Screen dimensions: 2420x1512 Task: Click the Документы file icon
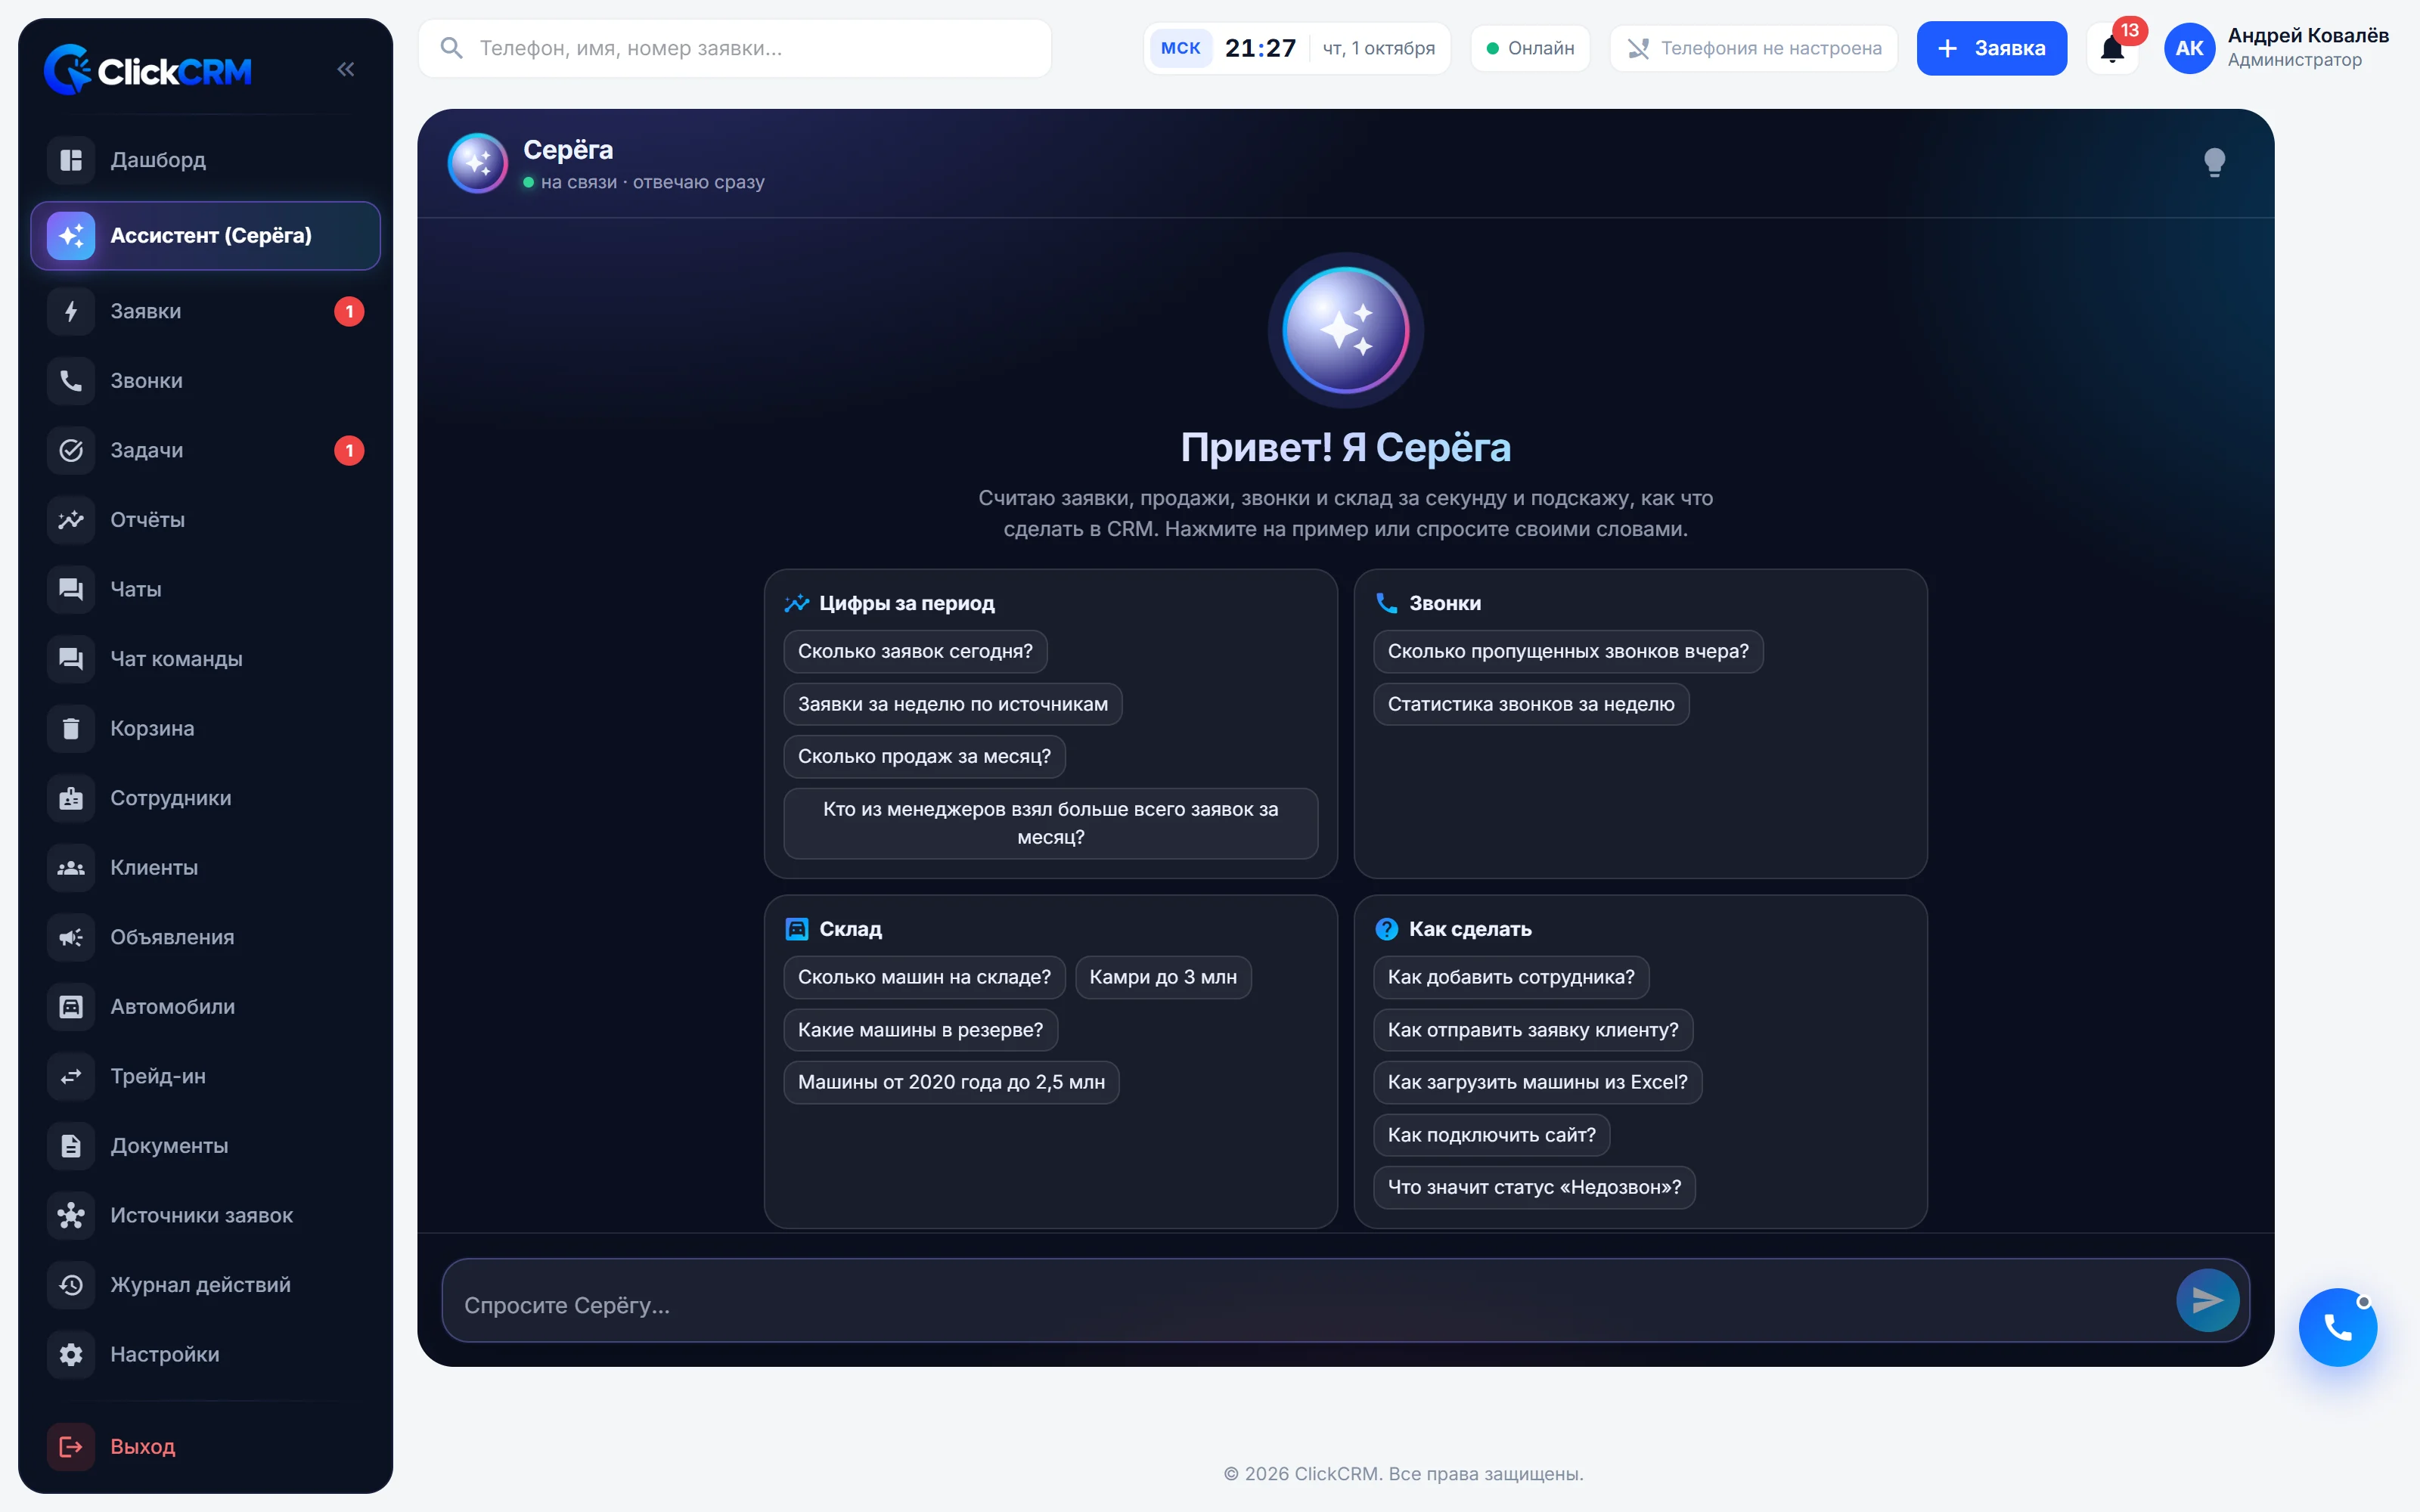click(71, 1146)
